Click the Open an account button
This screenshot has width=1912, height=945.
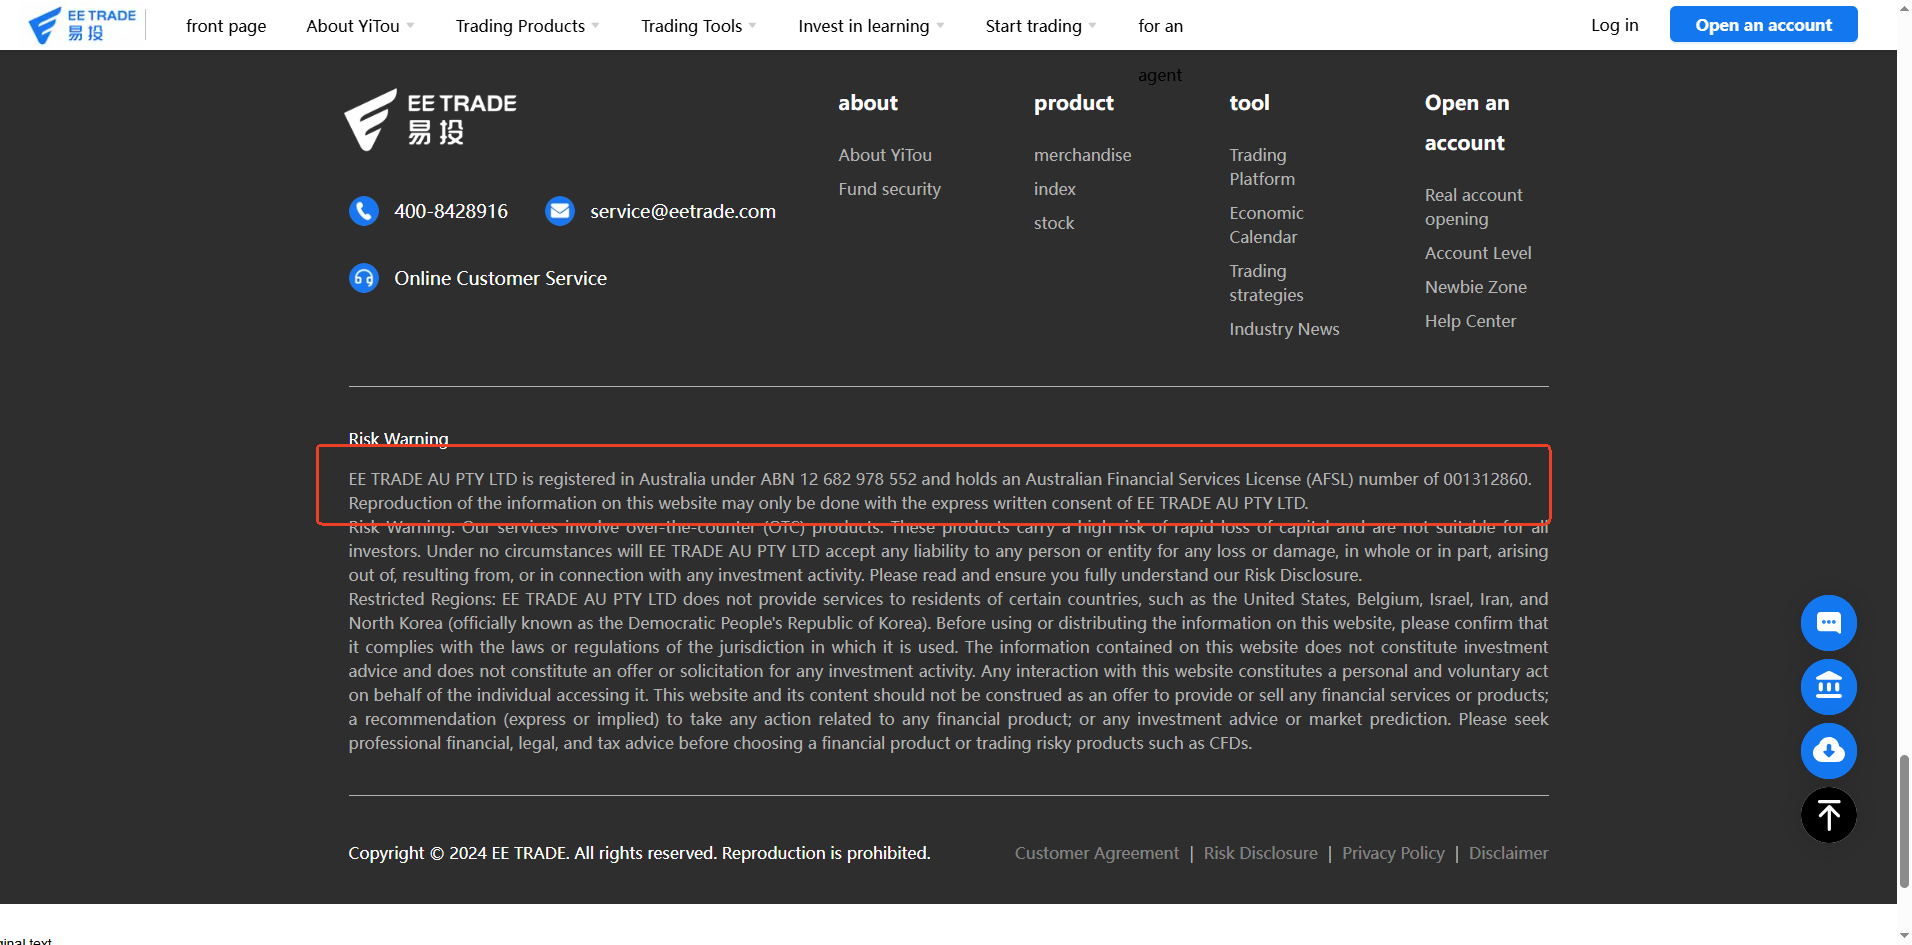point(1764,25)
